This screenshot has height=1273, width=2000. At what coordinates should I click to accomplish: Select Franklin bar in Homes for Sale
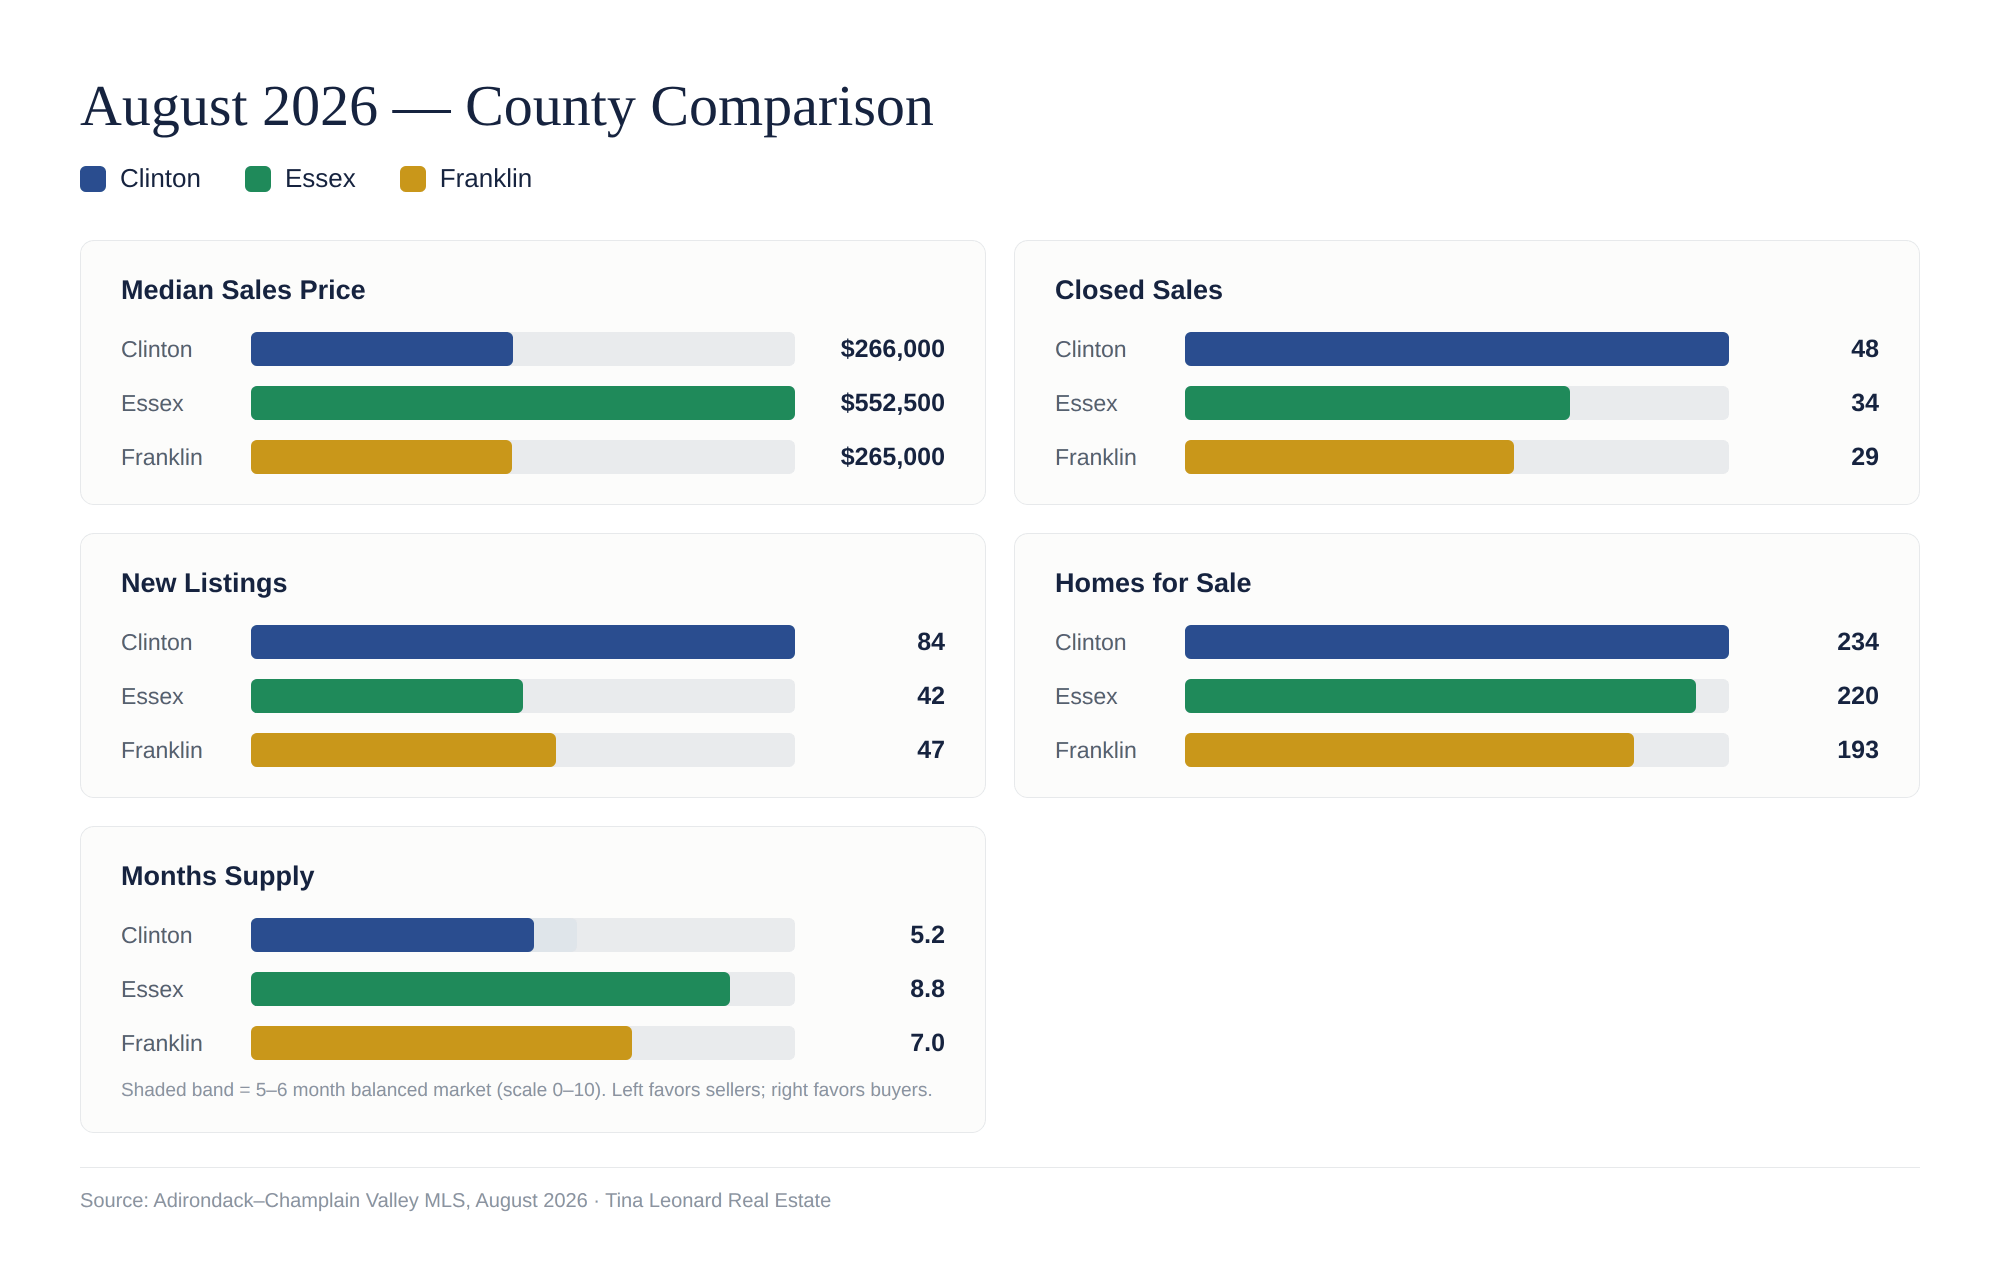(1409, 750)
